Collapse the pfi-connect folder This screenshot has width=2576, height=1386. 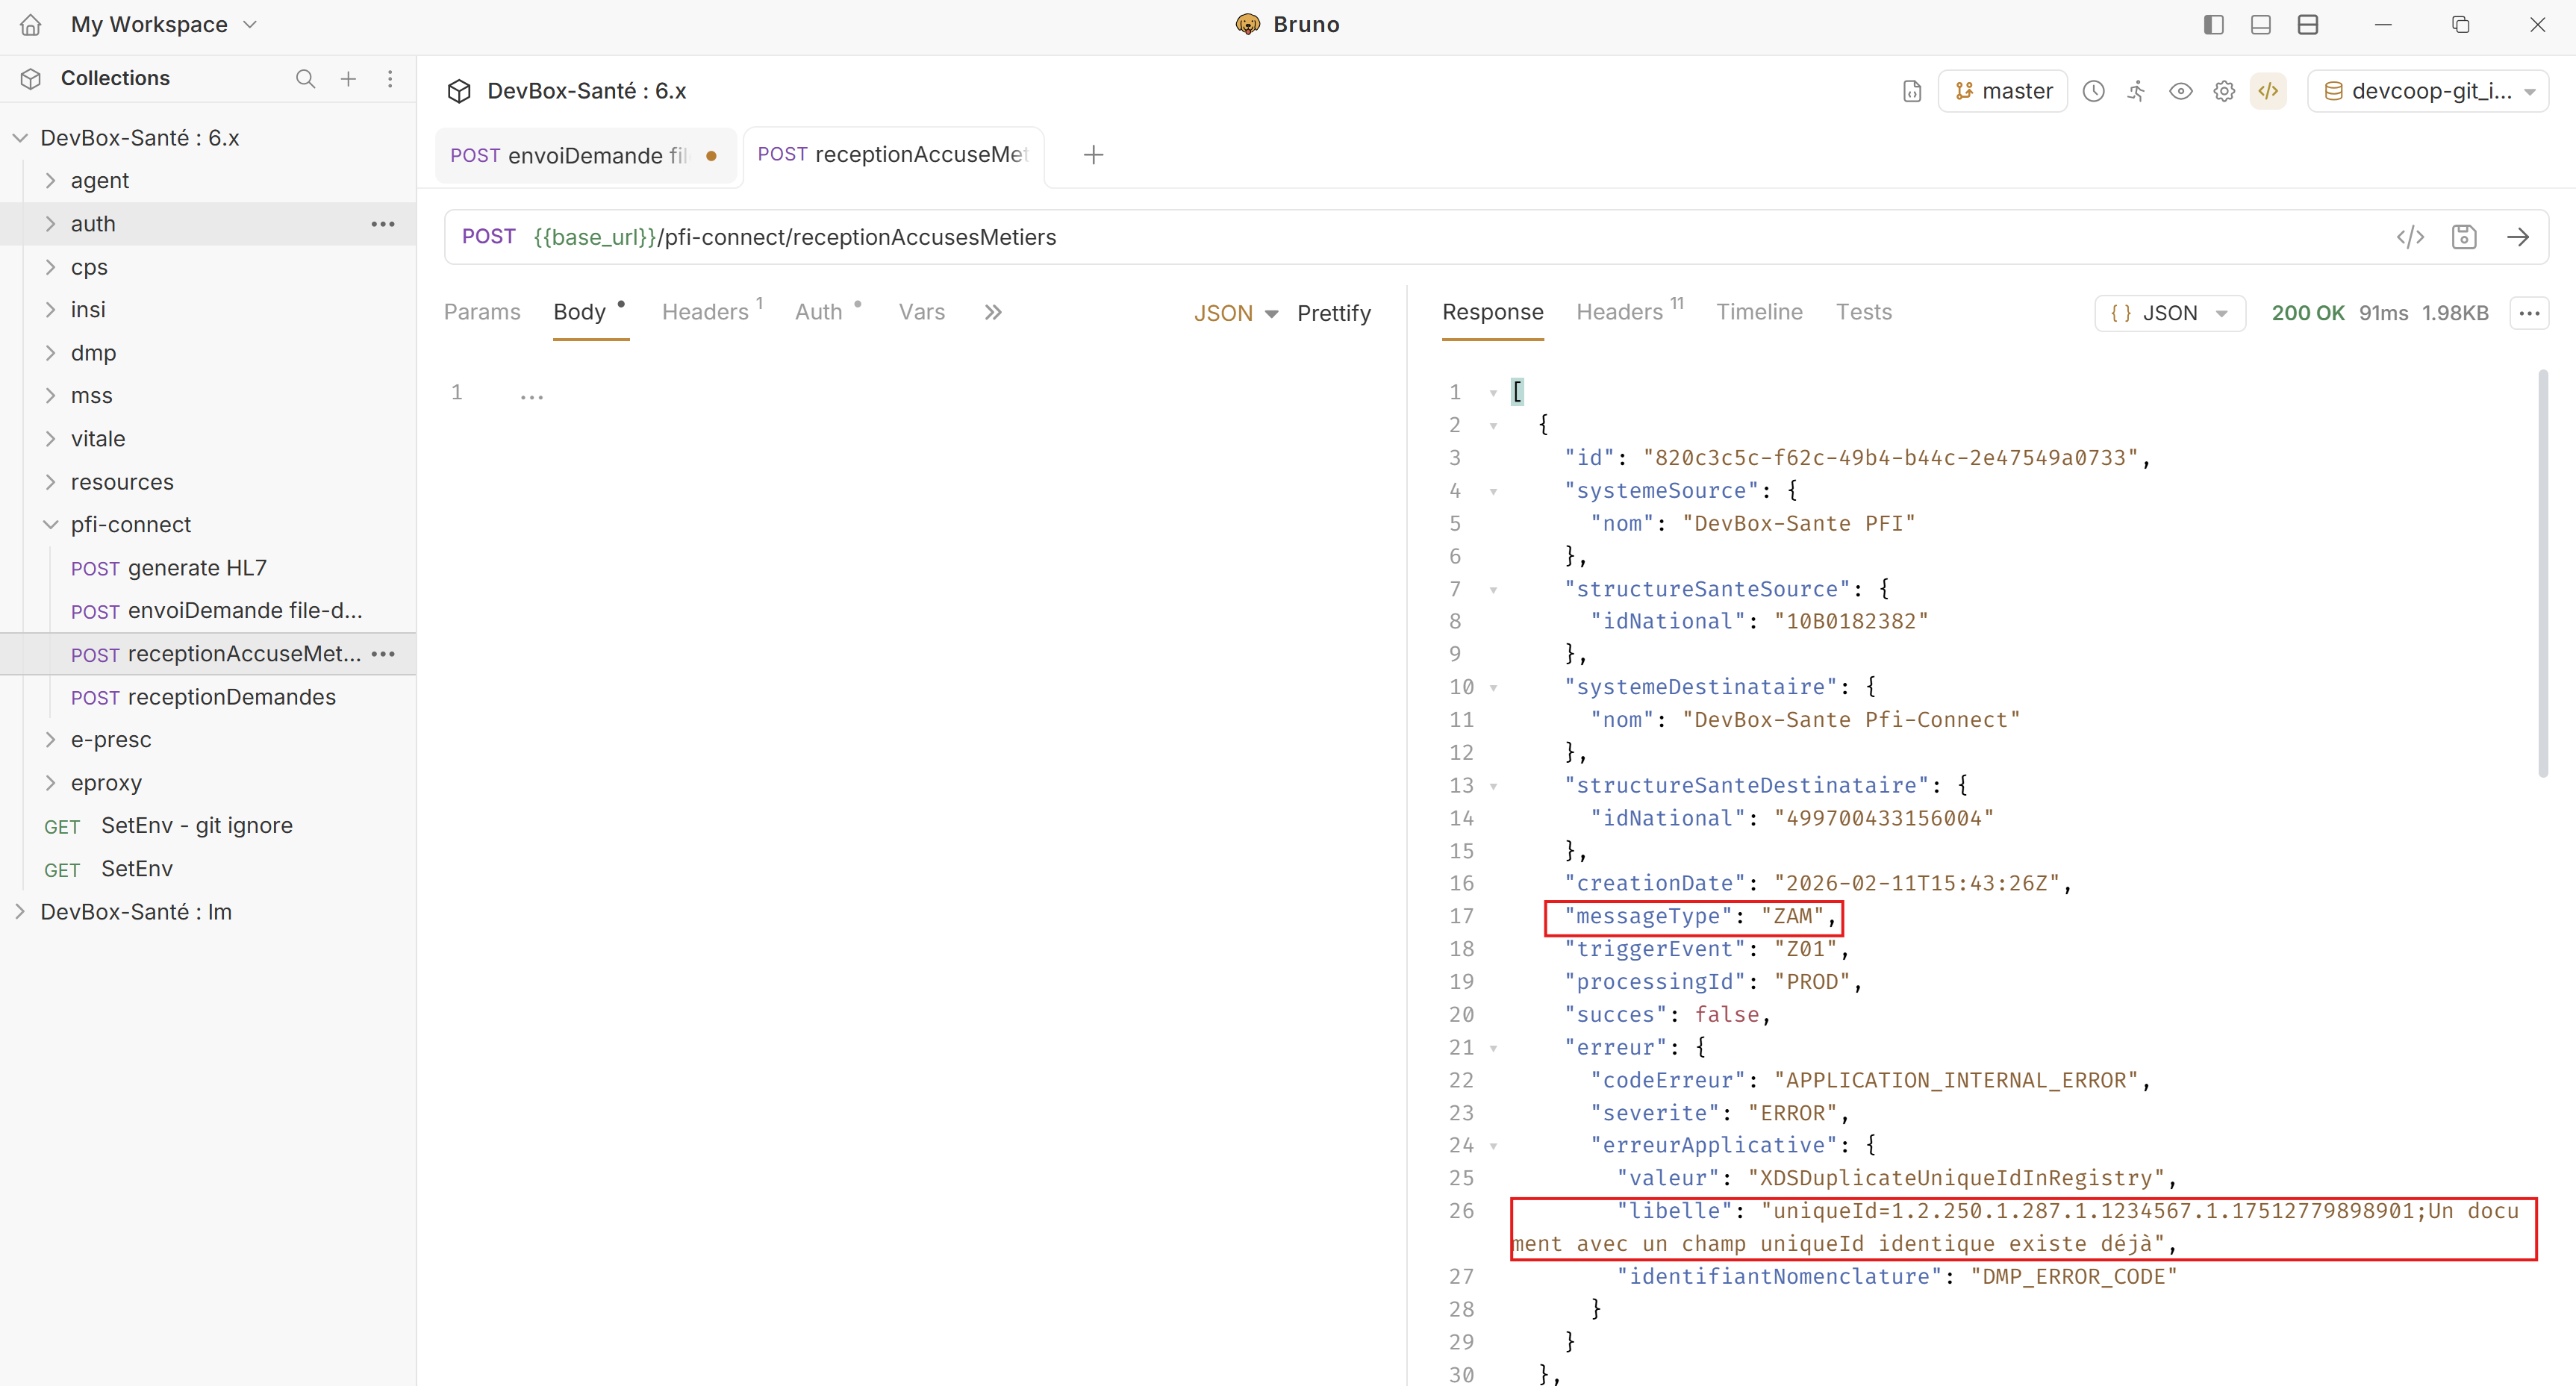tap(51, 524)
